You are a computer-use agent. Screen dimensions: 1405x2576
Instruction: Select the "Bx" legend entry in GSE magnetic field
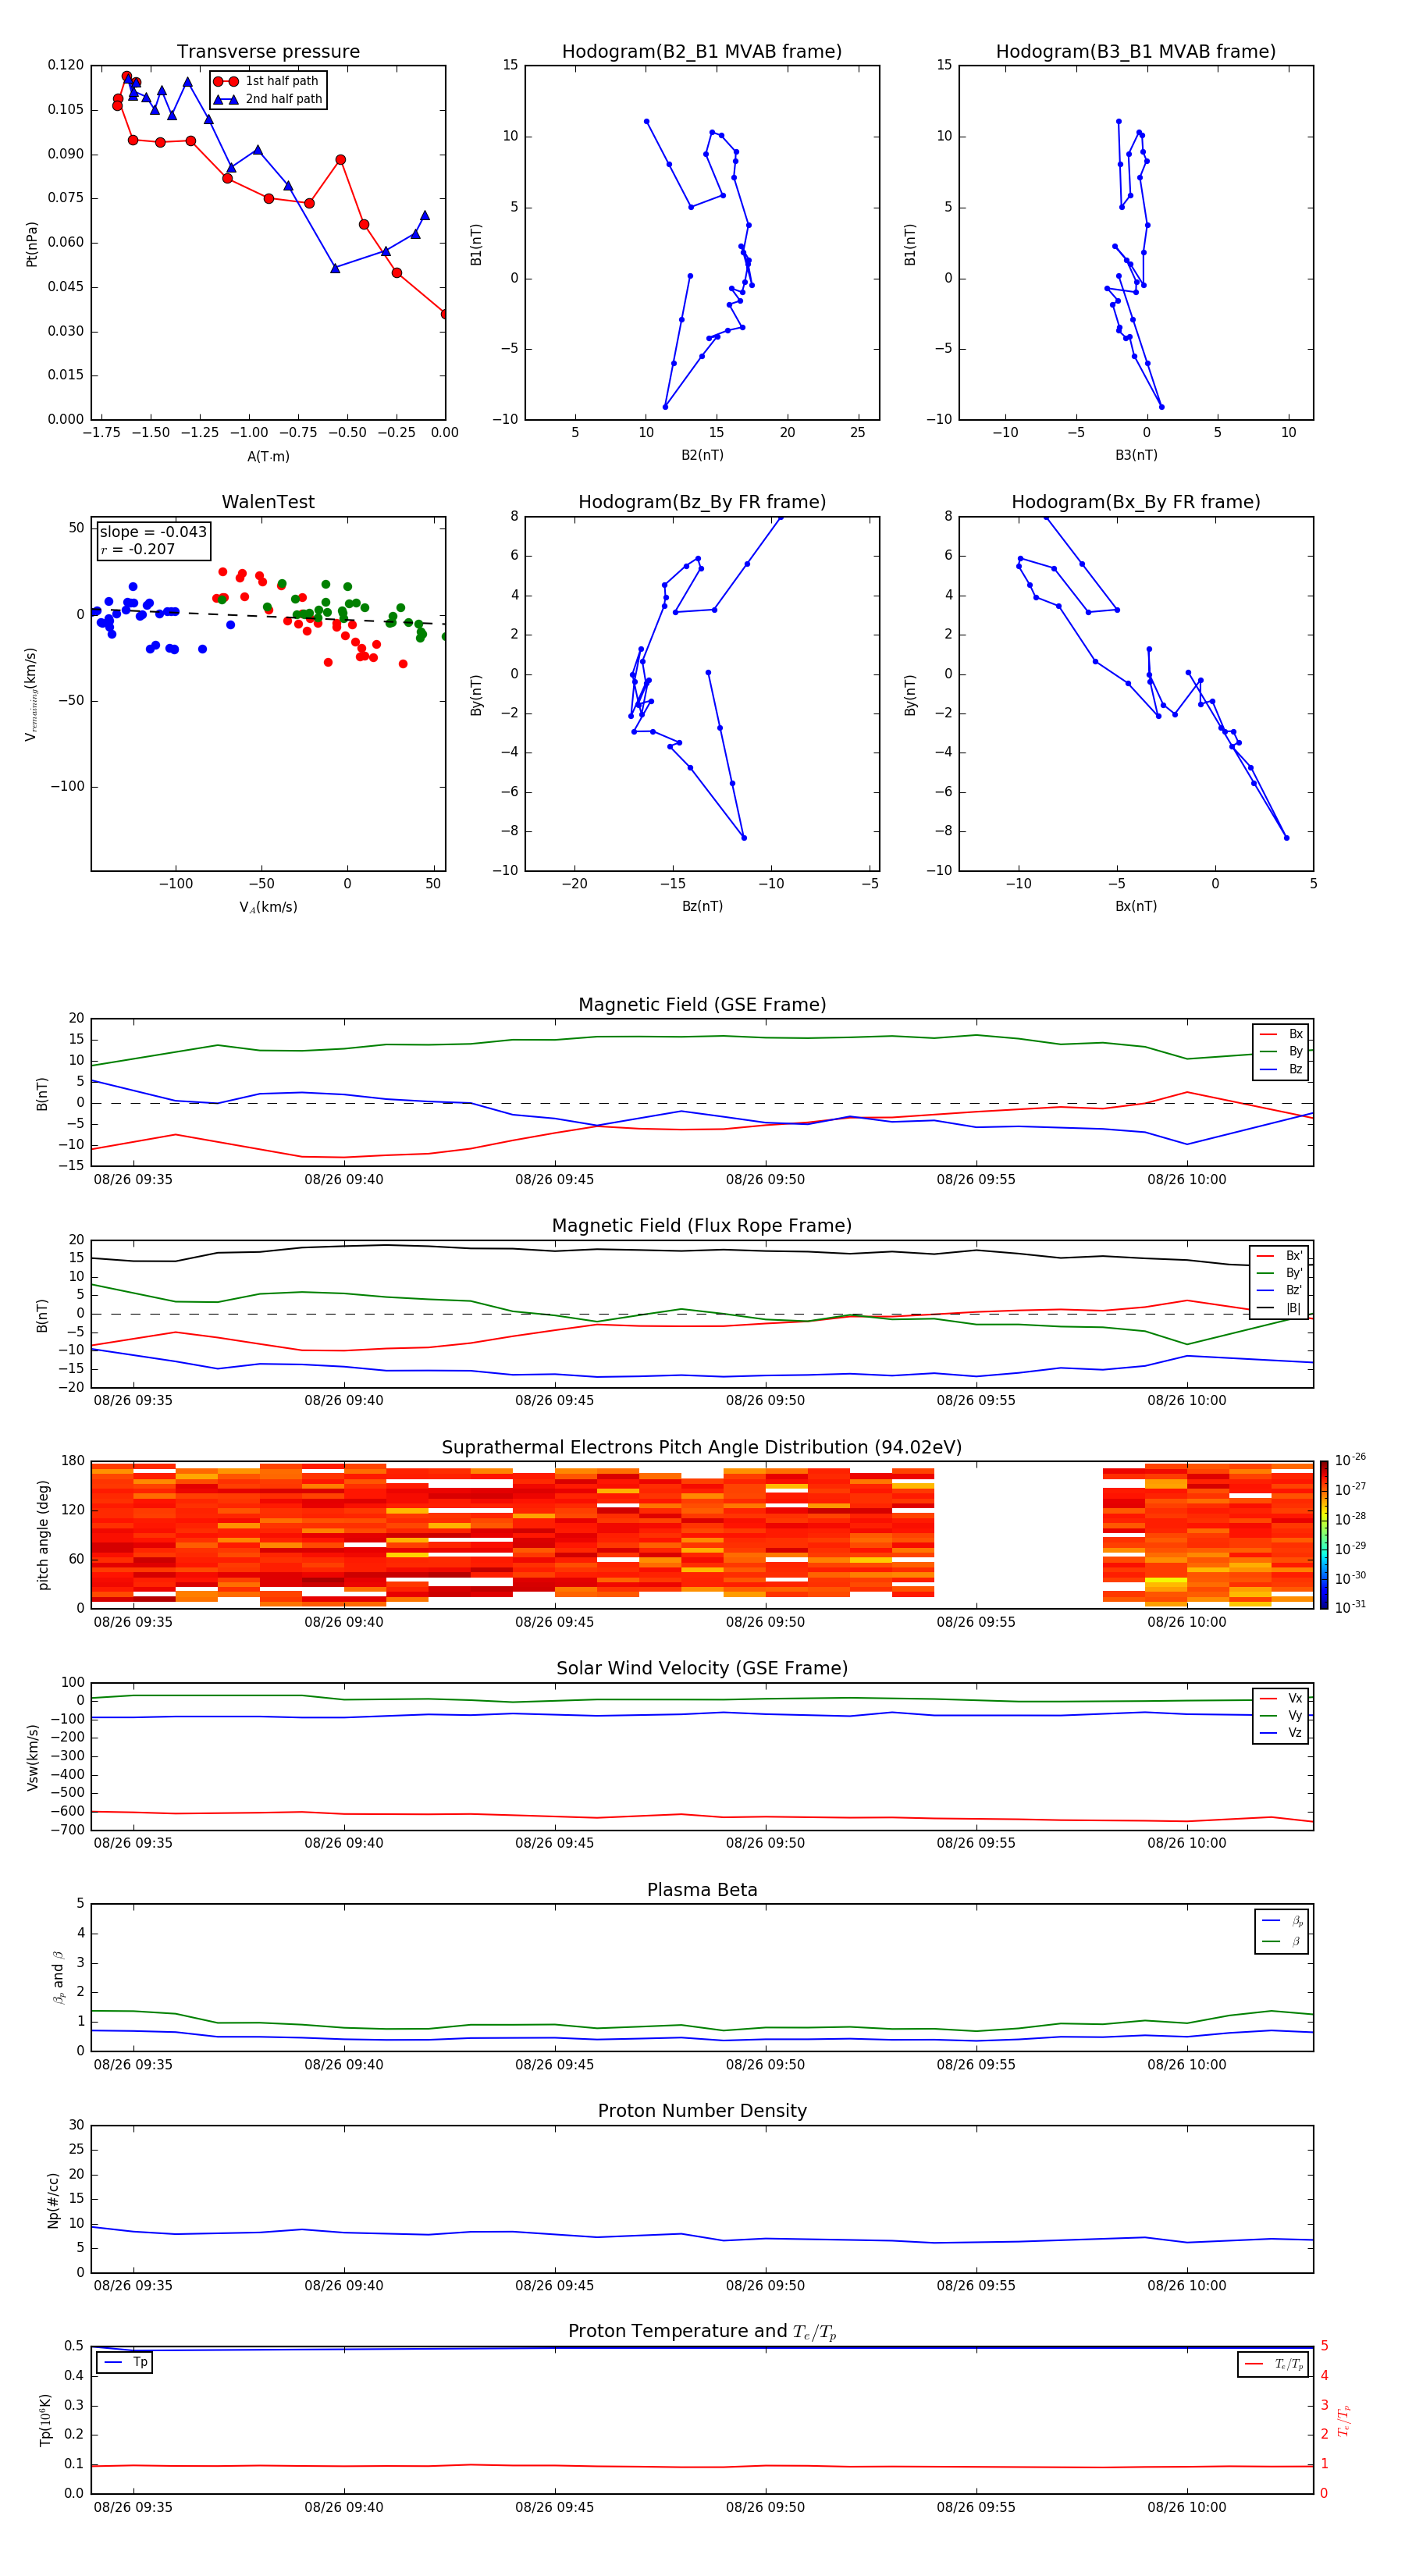coord(1281,1034)
